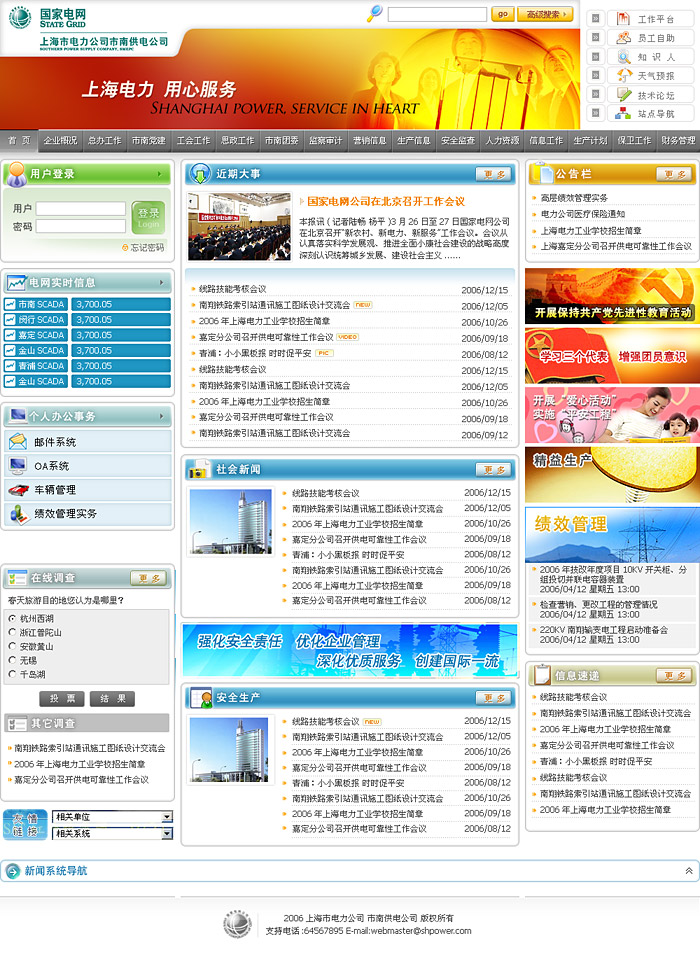Open the 电力公司医疗保险通知 notice
The height and width of the screenshot is (957, 700).
pos(583,214)
